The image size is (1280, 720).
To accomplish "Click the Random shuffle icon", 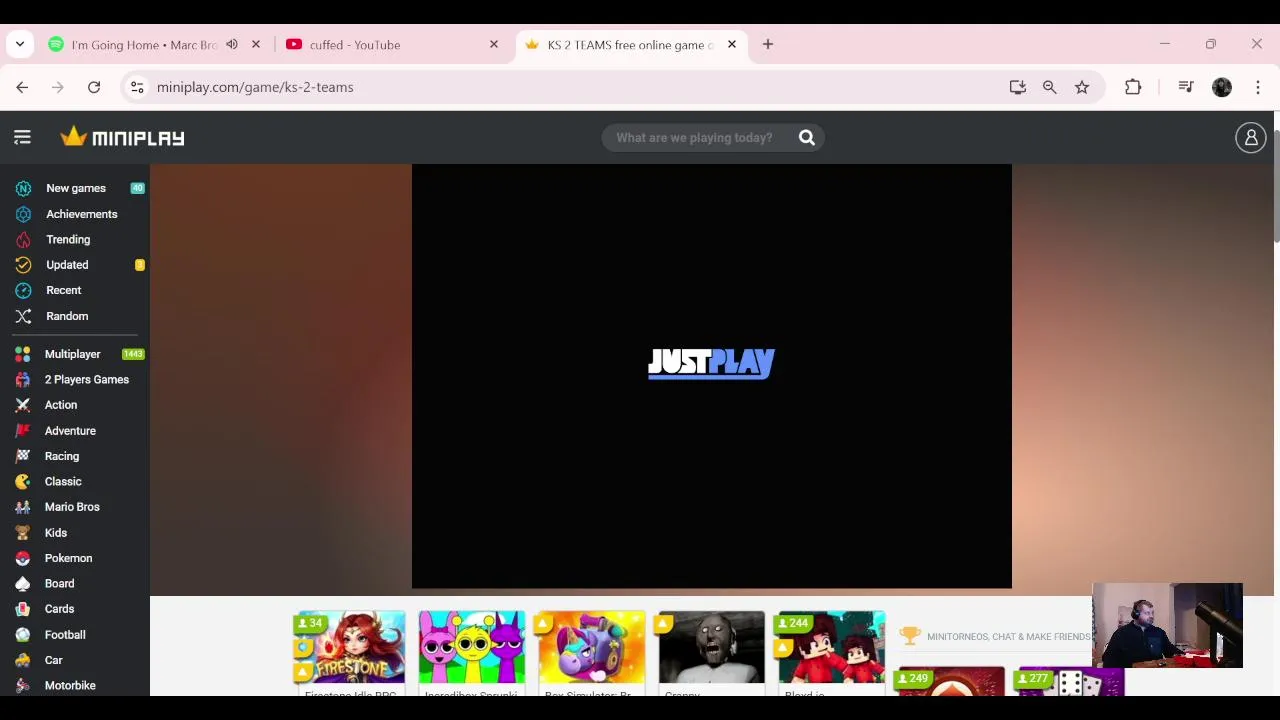I will click(x=23, y=316).
